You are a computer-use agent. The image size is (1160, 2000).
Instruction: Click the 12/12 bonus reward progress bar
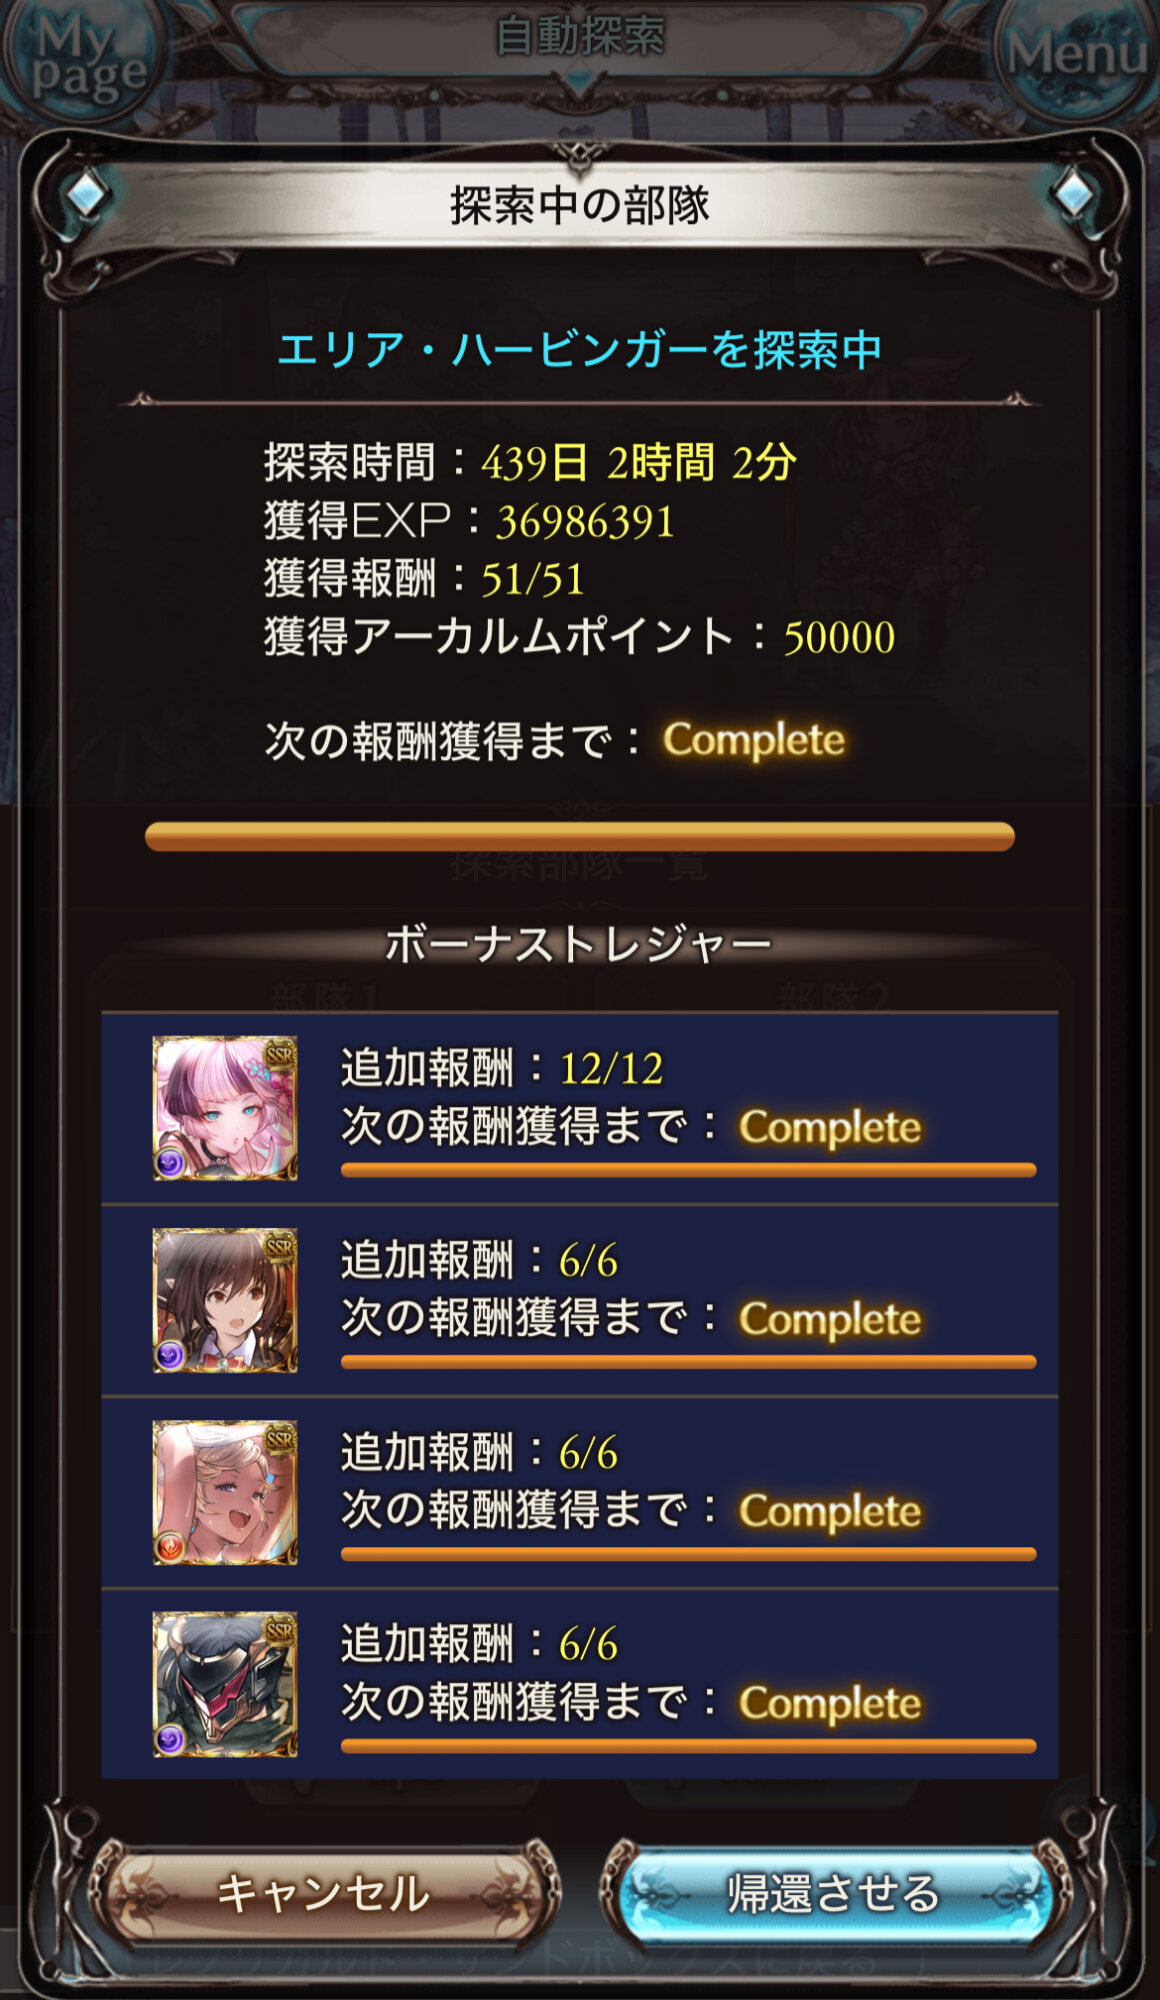pyautogui.click(x=688, y=1170)
